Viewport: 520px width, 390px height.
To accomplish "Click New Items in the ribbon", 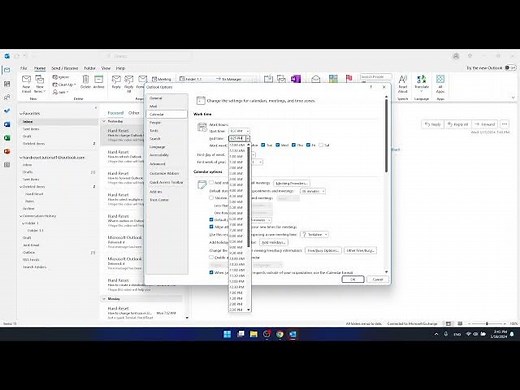I will [x=40, y=84].
